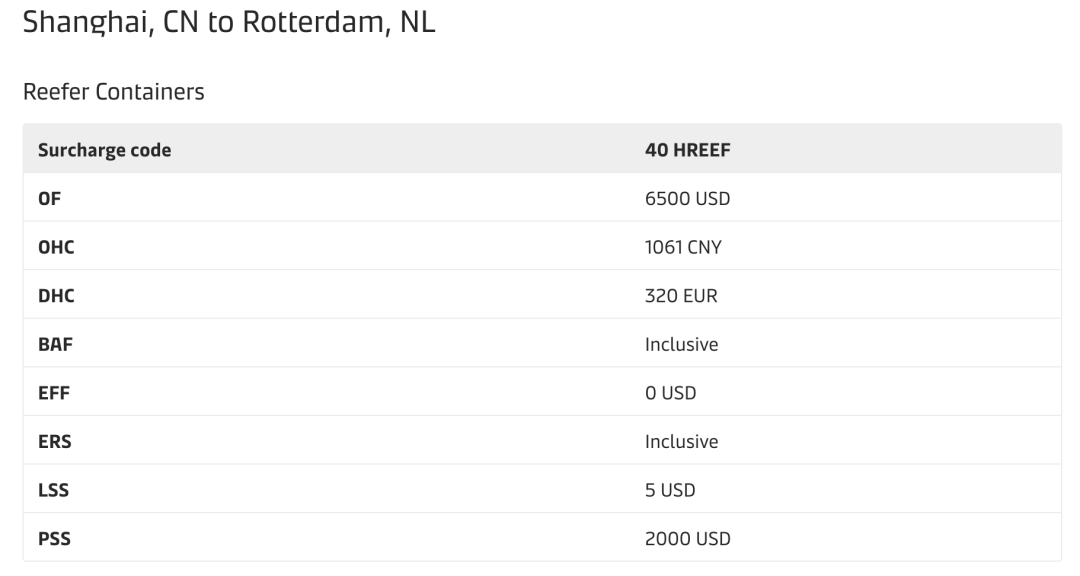This screenshot has width=1080, height=576.
Task: Click the 0 USD value
Action: pos(671,392)
